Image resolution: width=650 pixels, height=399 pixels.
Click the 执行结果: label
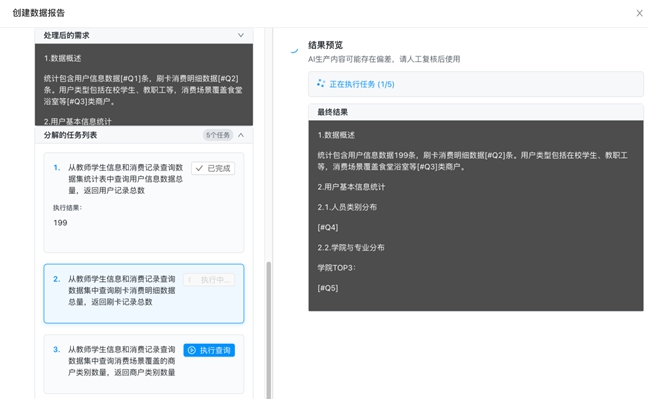(67, 208)
